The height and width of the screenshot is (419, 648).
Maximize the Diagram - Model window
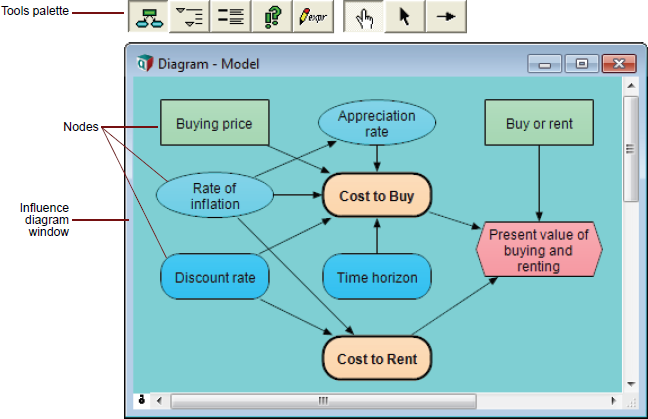(581, 64)
